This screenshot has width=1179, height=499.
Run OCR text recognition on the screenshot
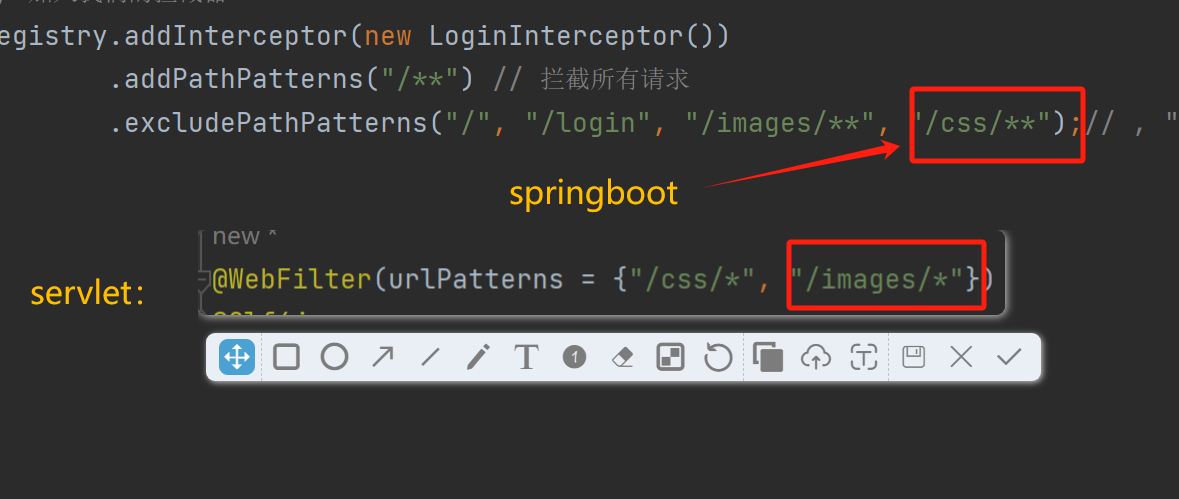click(x=864, y=357)
